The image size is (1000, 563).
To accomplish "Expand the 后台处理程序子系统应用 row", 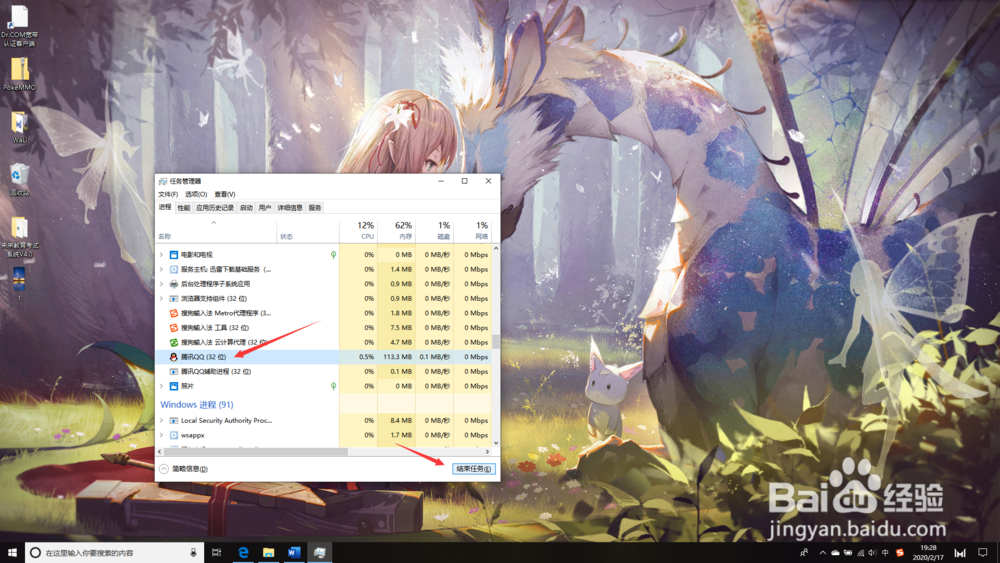I will coord(161,284).
